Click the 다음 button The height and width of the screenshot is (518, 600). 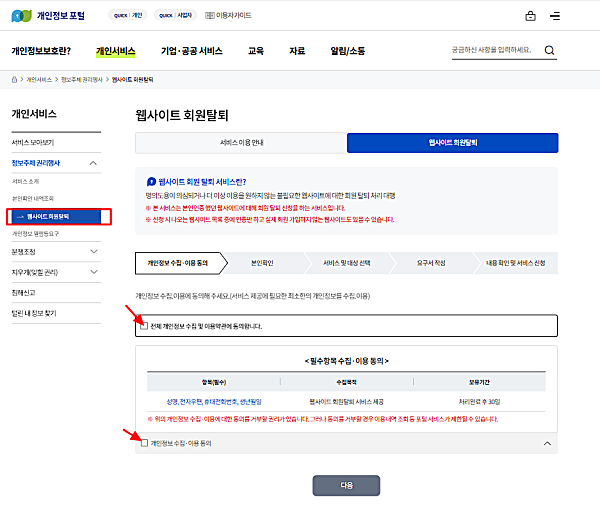tap(346, 485)
